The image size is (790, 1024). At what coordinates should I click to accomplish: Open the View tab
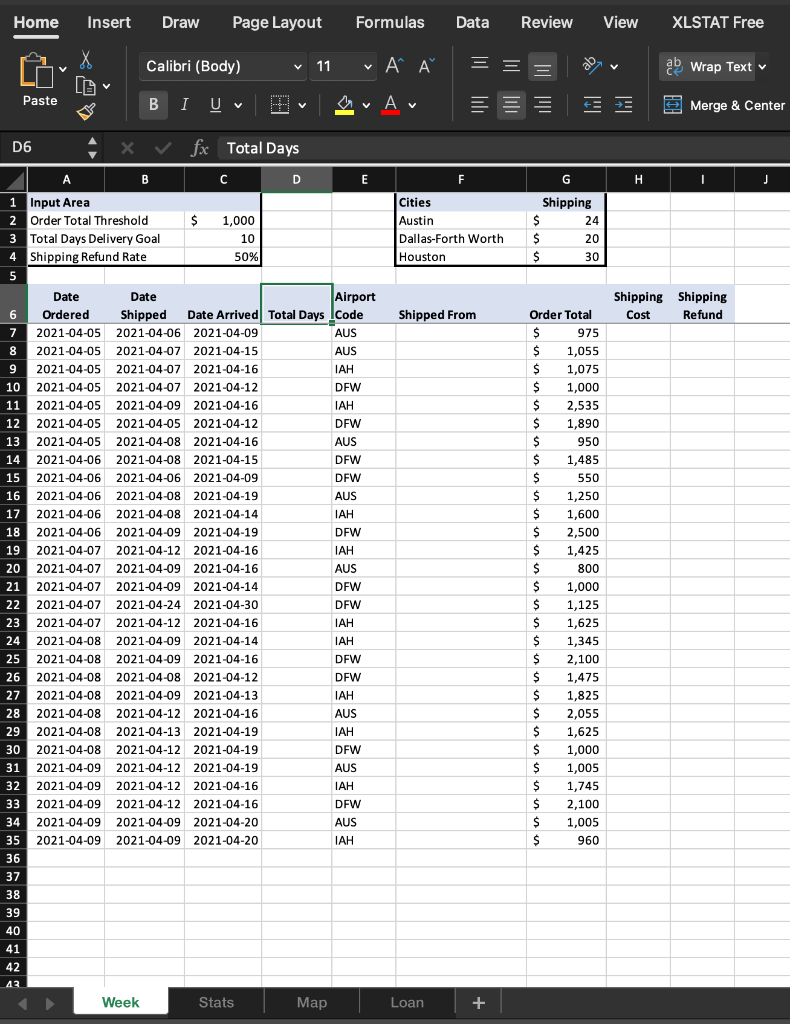coord(620,22)
